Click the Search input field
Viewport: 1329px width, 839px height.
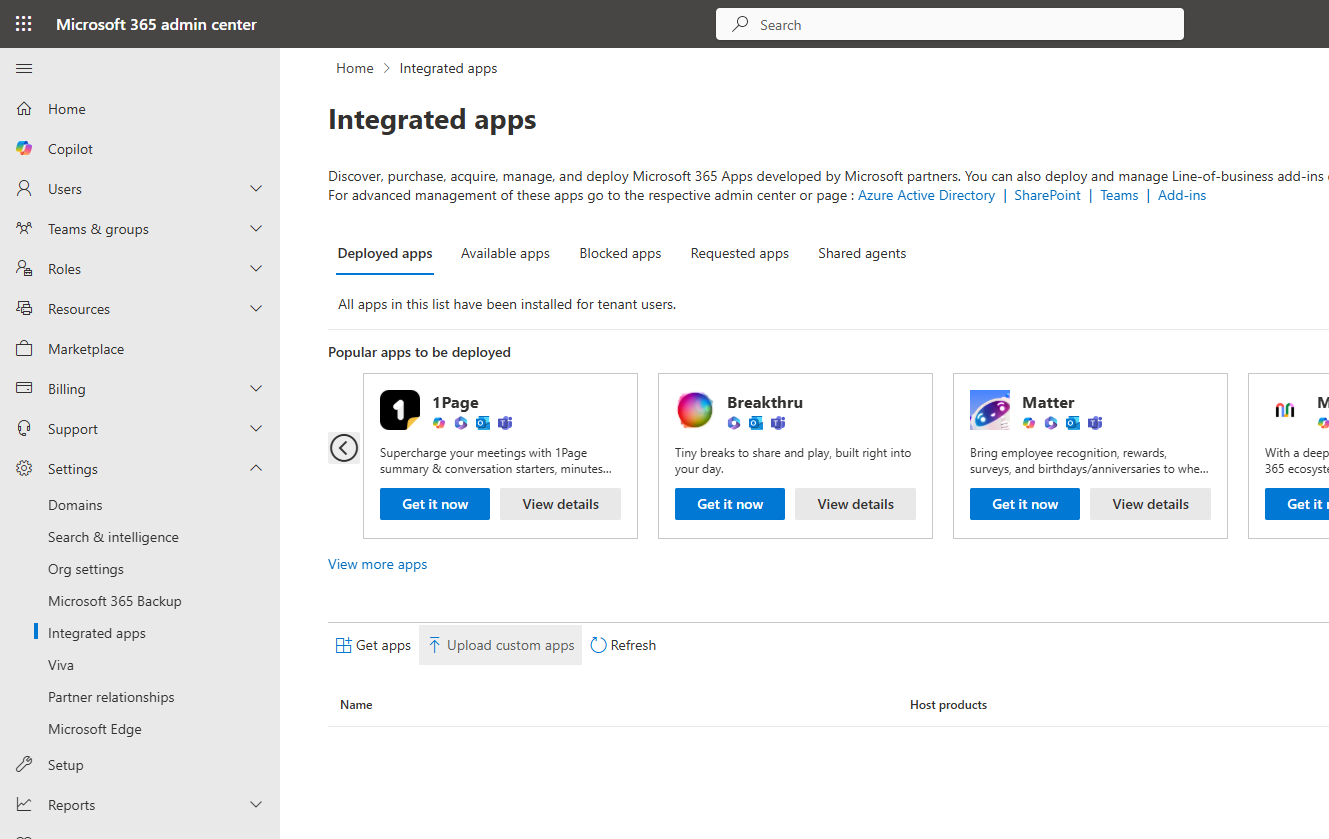(950, 25)
